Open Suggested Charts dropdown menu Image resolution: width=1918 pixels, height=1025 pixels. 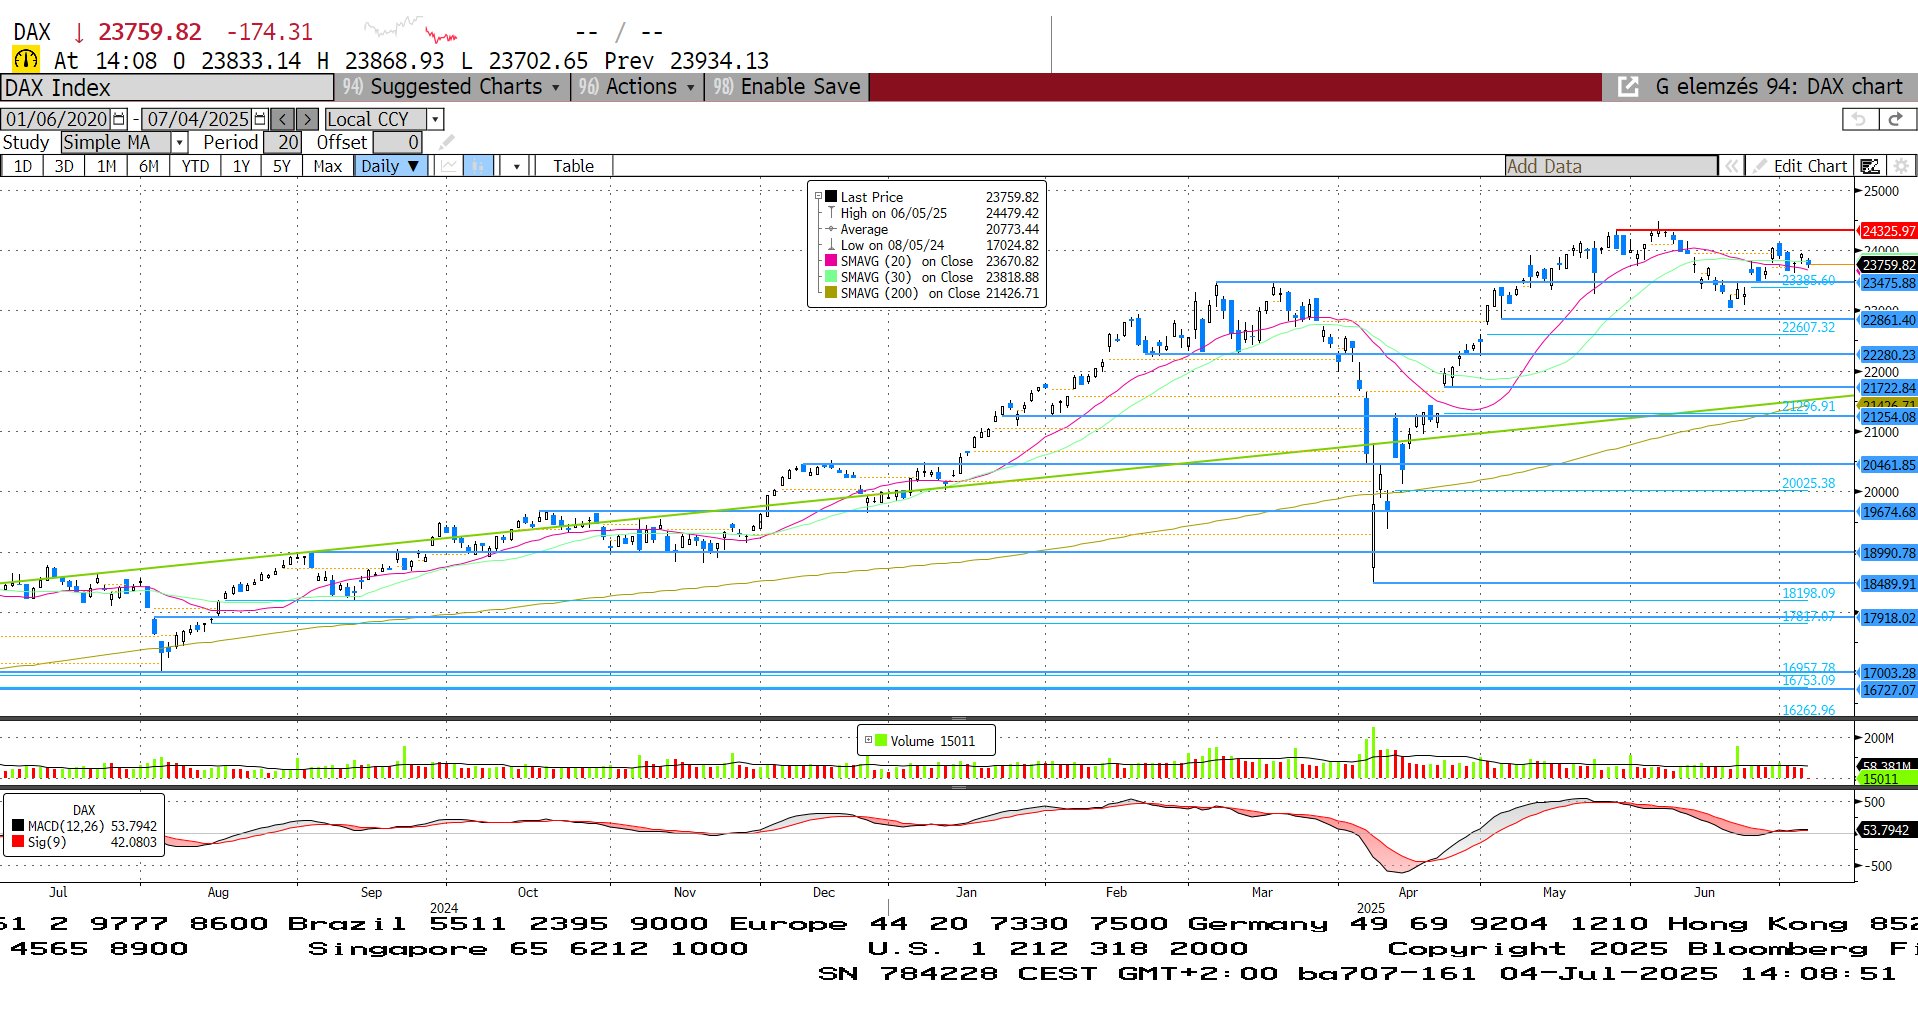[x=451, y=87]
